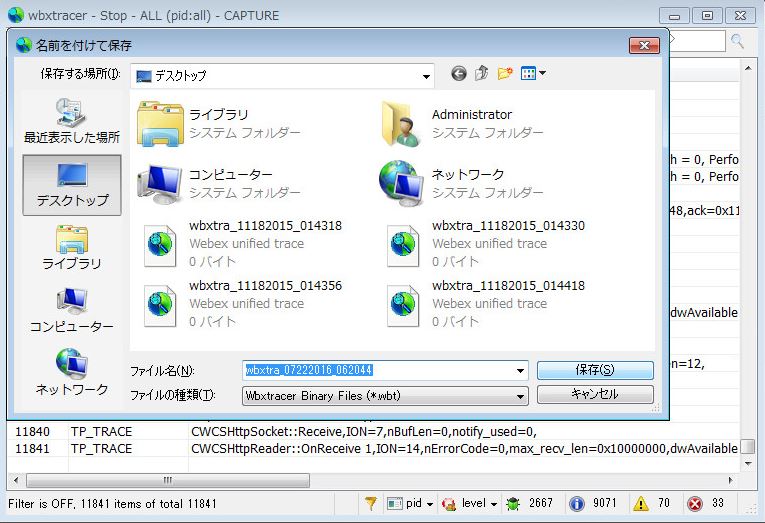The image size is (765, 523).
Task: Select ライブラリ in the places sidebar
Action: [x=72, y=247]
